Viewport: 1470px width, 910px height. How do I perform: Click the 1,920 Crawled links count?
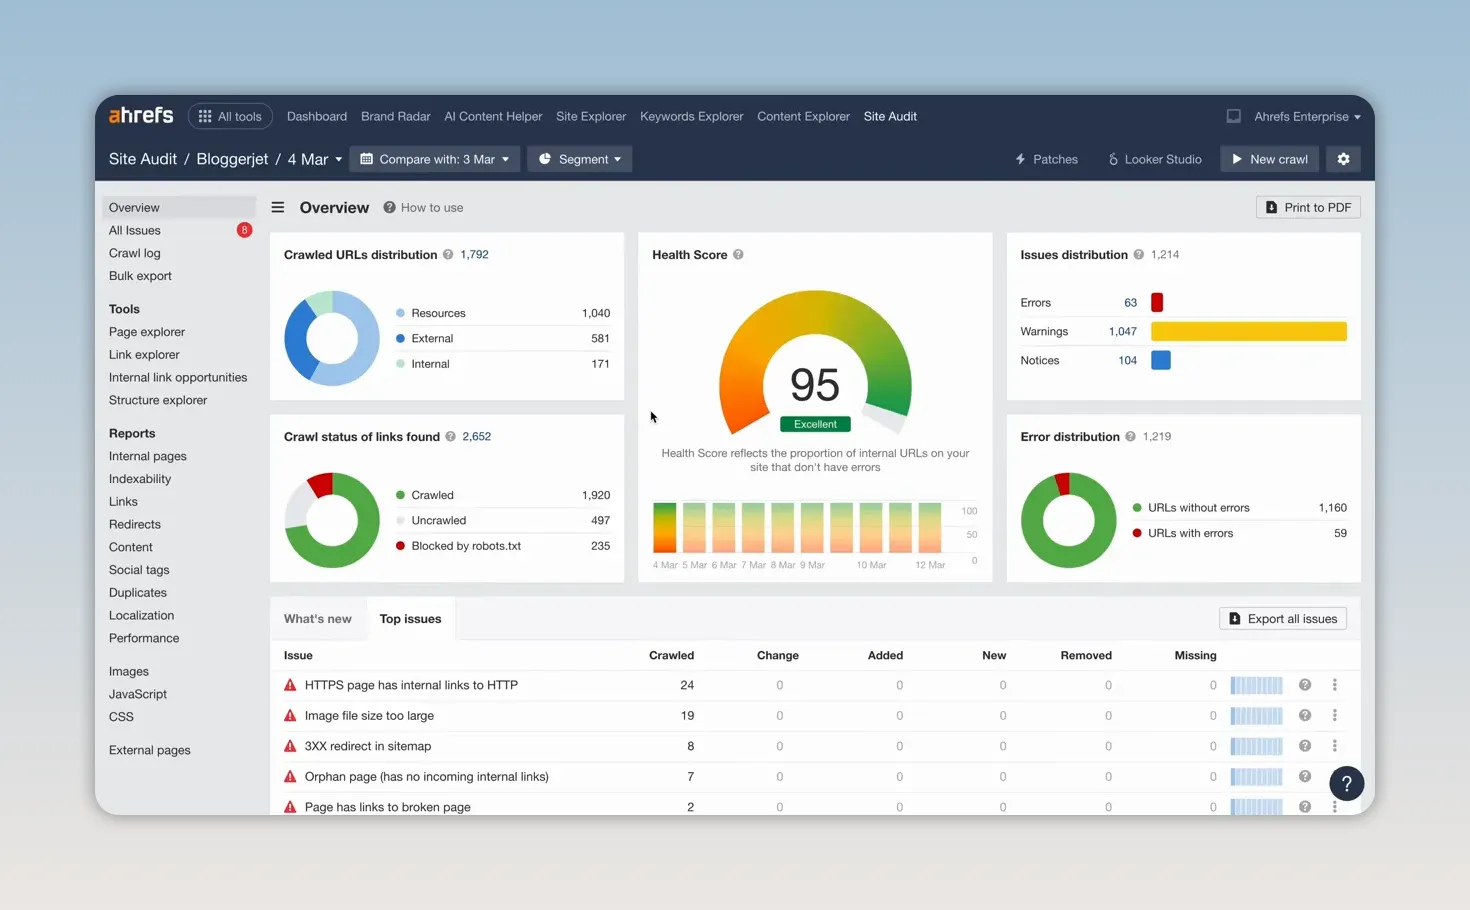click(596, 495)
